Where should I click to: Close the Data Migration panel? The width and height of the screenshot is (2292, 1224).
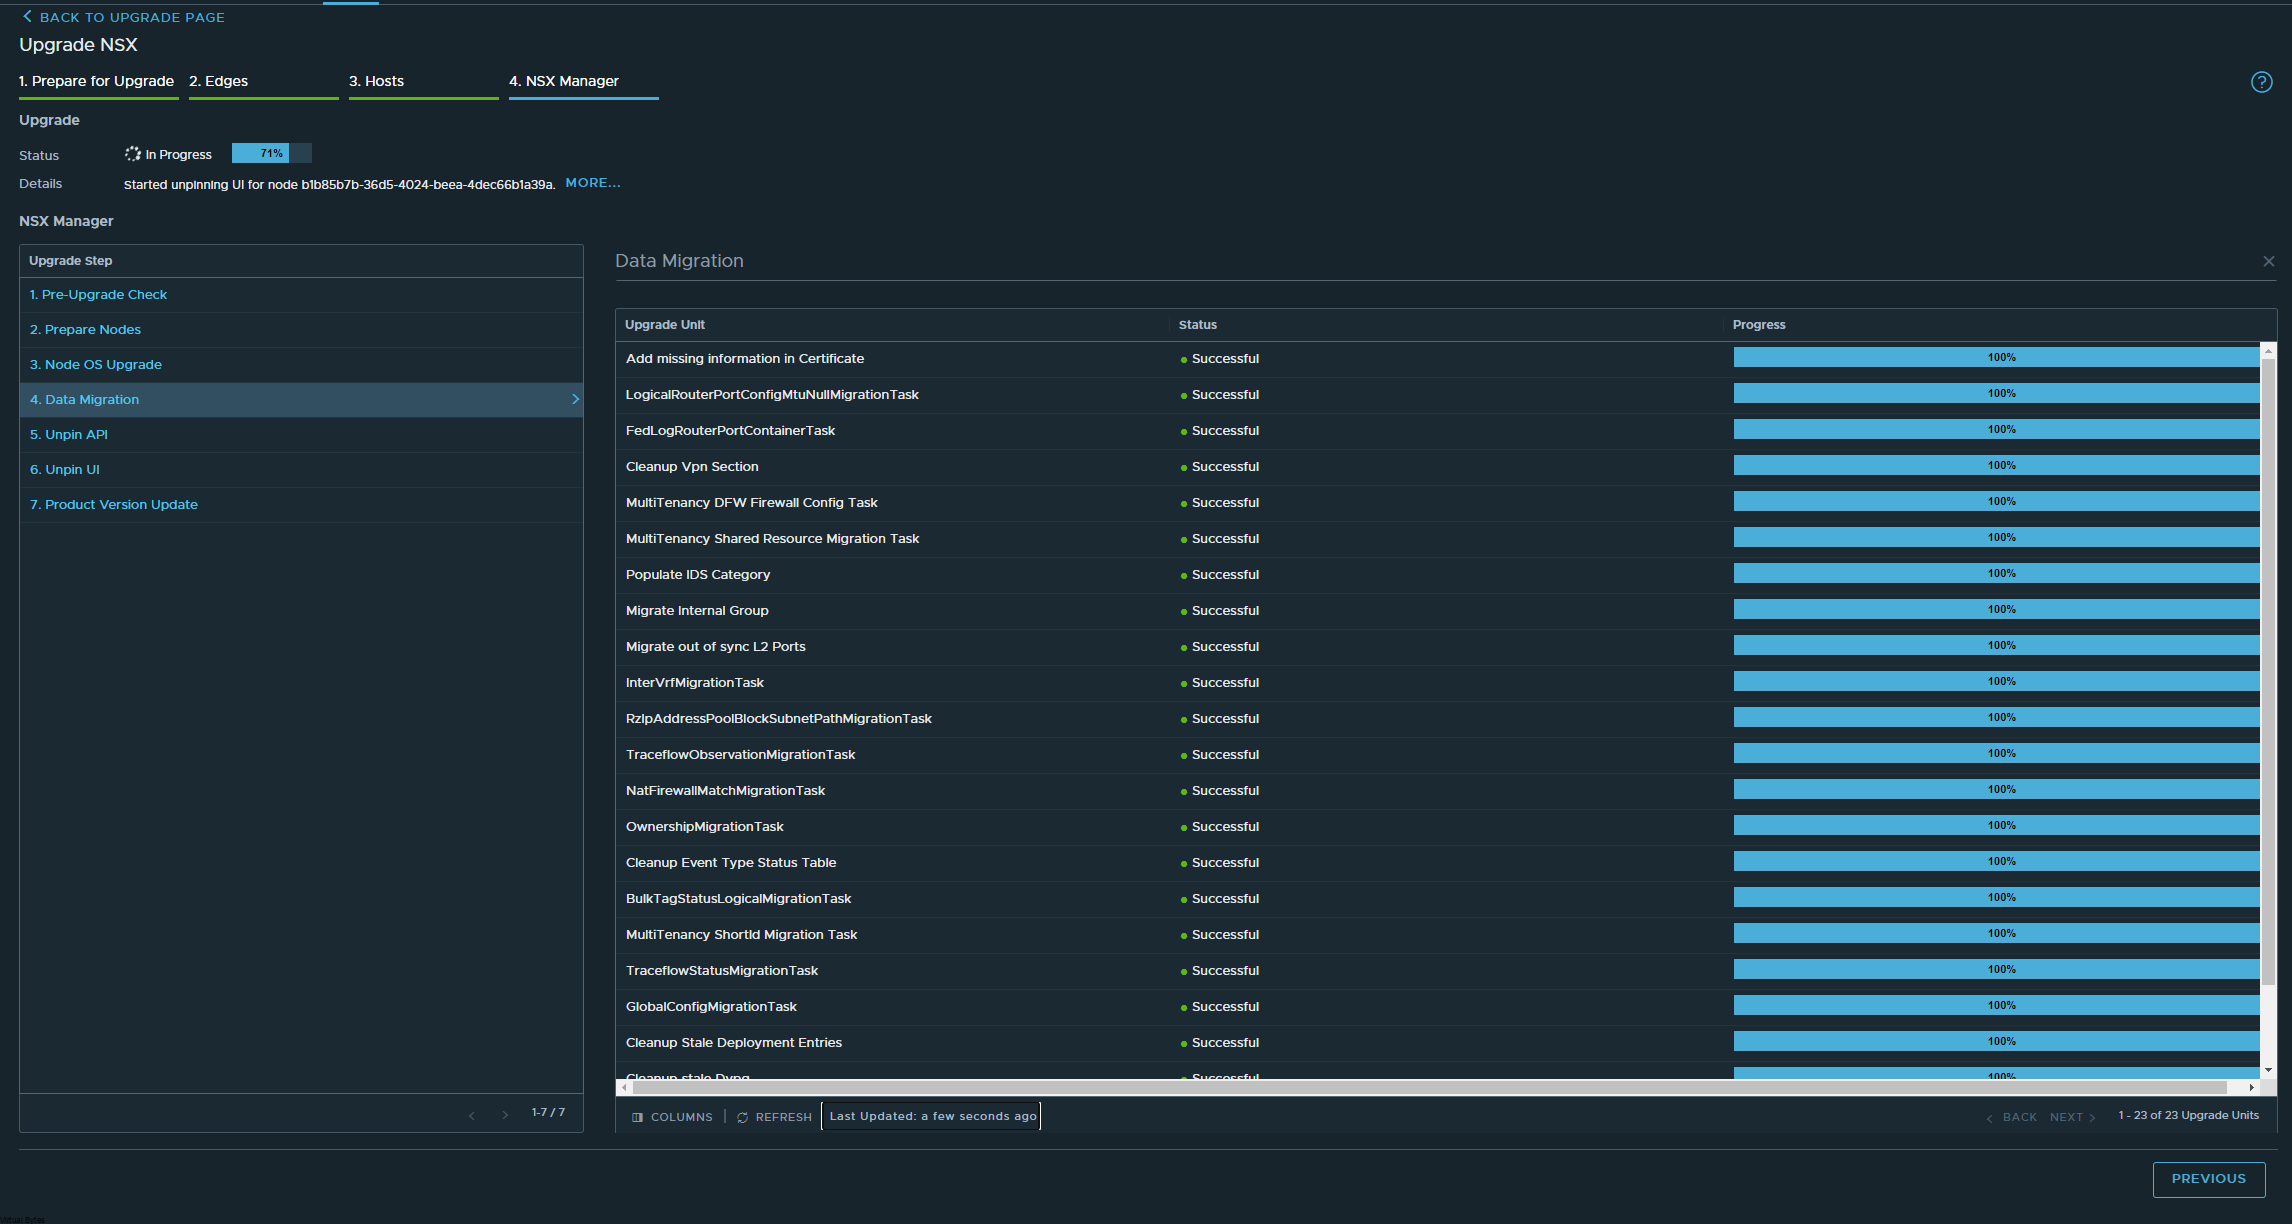(x=2269, y=261)
